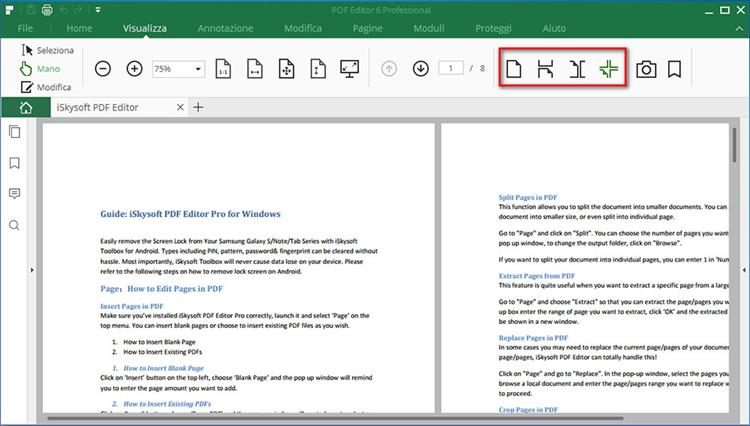The width and height of the screenshot is (750, 426).
Task: Open the Visualizza tab
Action: click(145, 28)
